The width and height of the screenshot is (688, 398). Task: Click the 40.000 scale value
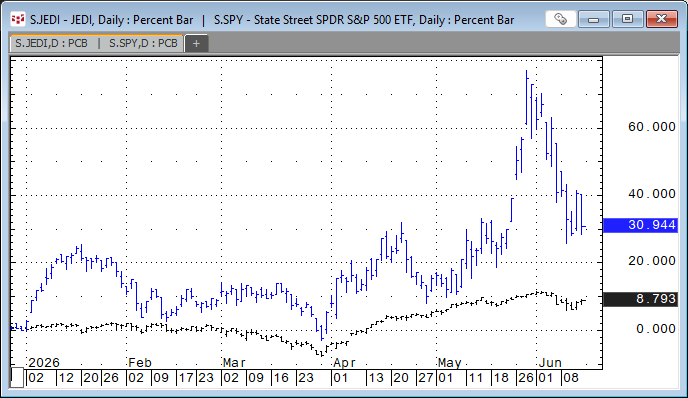click(652, 194)
